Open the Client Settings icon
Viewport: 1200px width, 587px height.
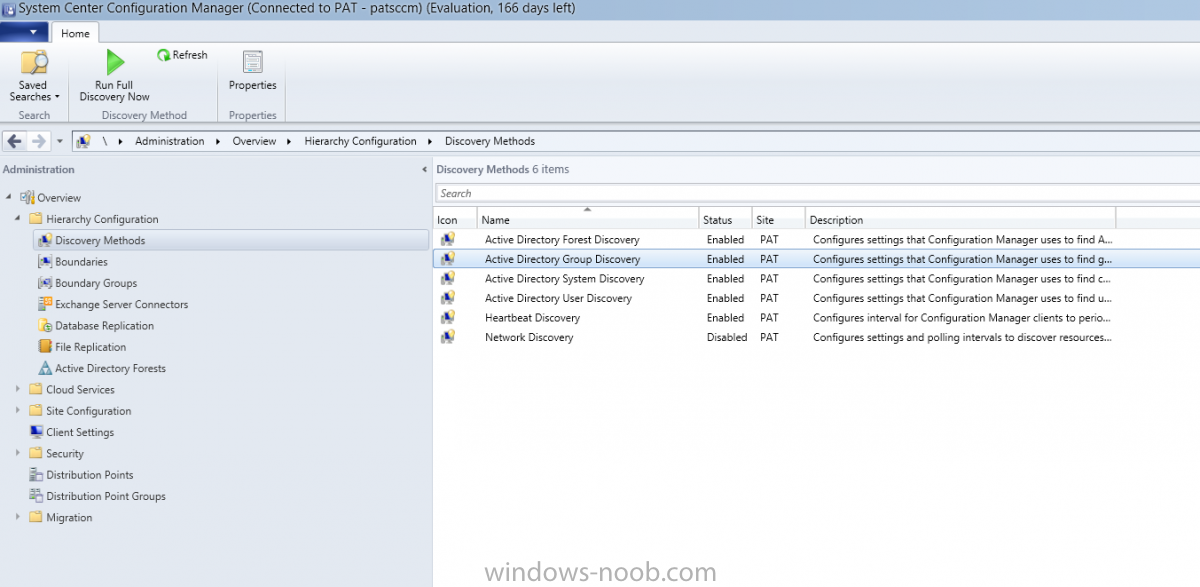pos(36,432)
